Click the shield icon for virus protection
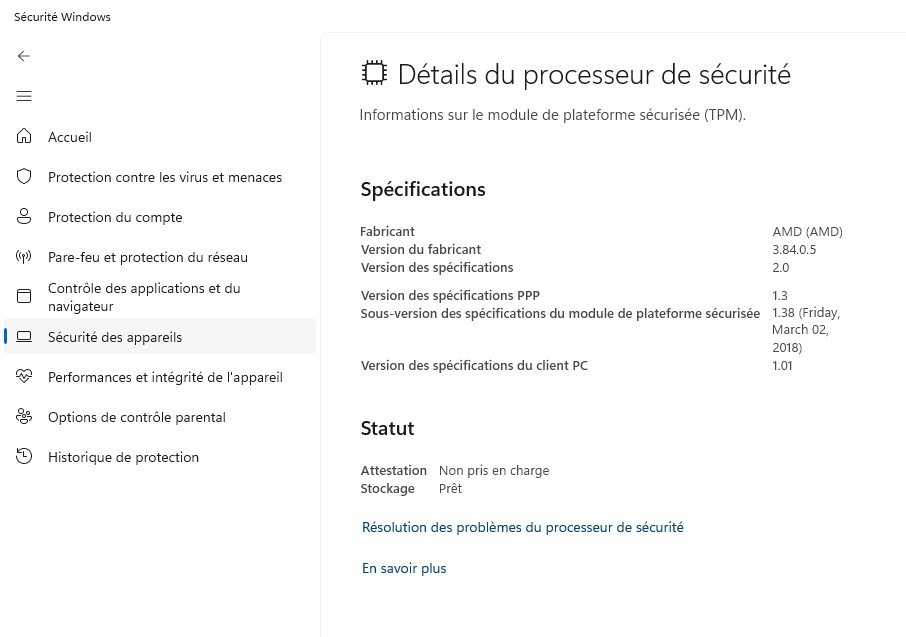Screen dimensions: 906x637 coord(24,176)
